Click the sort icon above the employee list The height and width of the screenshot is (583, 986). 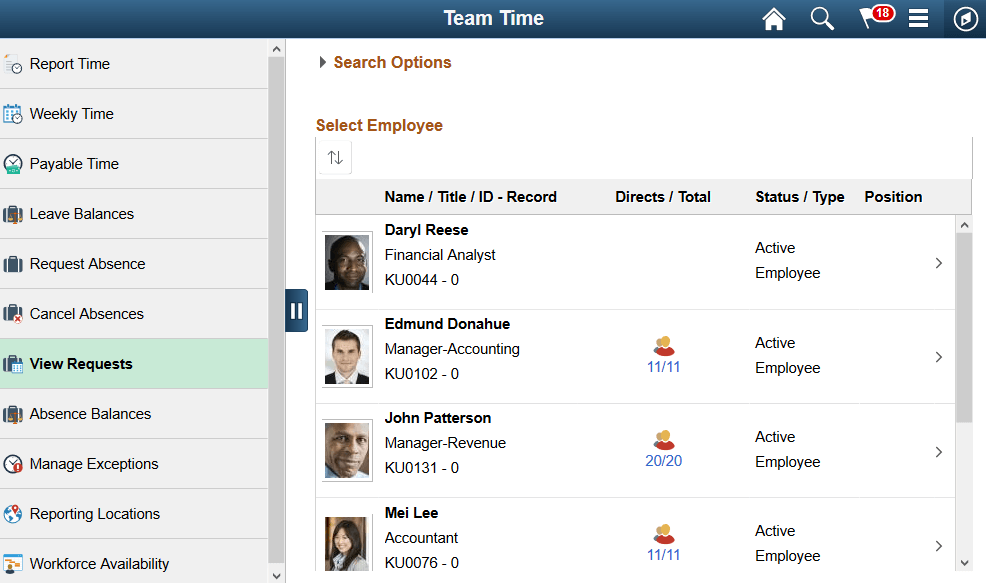[334, 157]
